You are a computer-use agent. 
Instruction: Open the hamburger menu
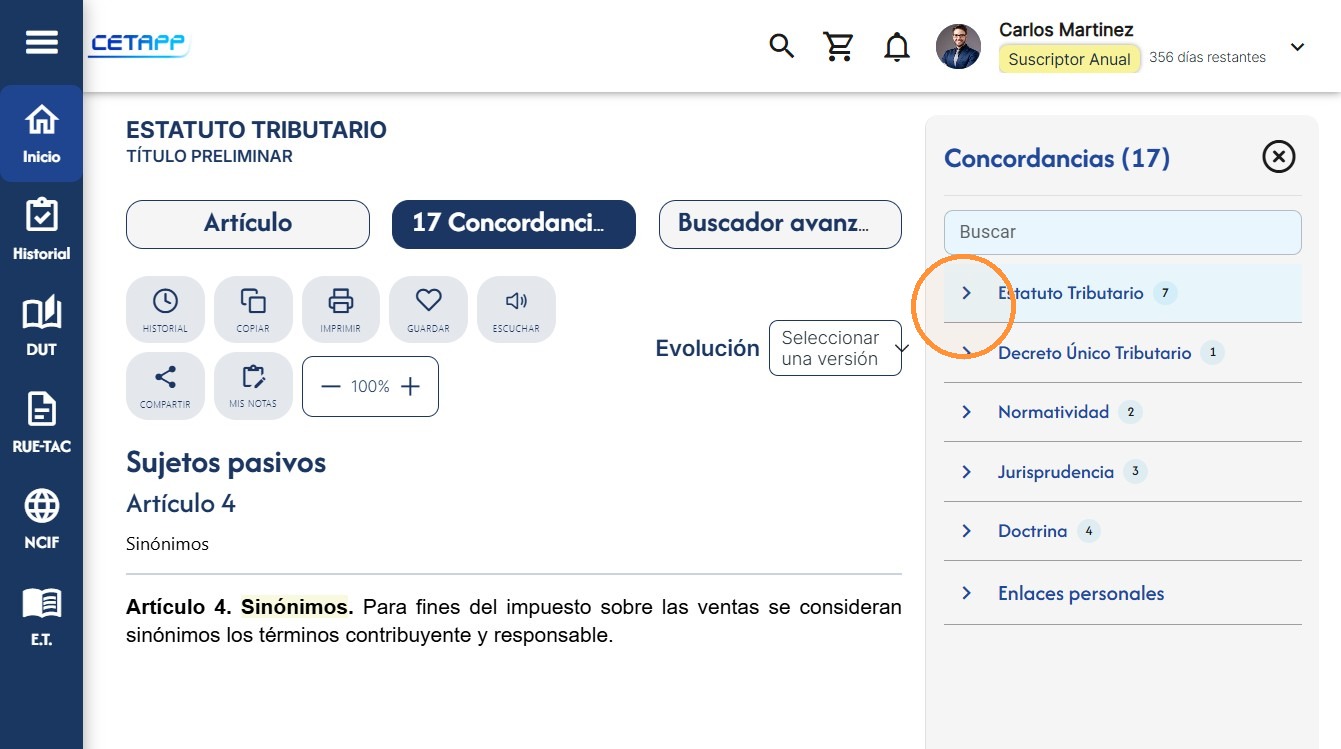point(41,42)
